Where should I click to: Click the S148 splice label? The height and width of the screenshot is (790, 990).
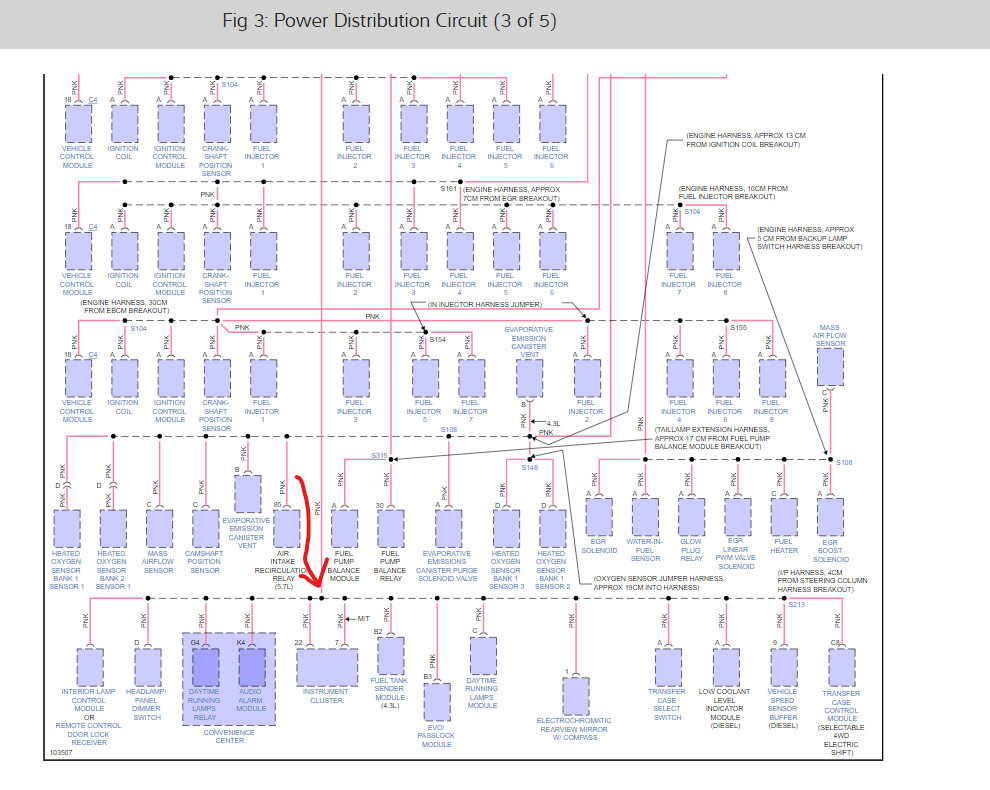coord(530,467)
